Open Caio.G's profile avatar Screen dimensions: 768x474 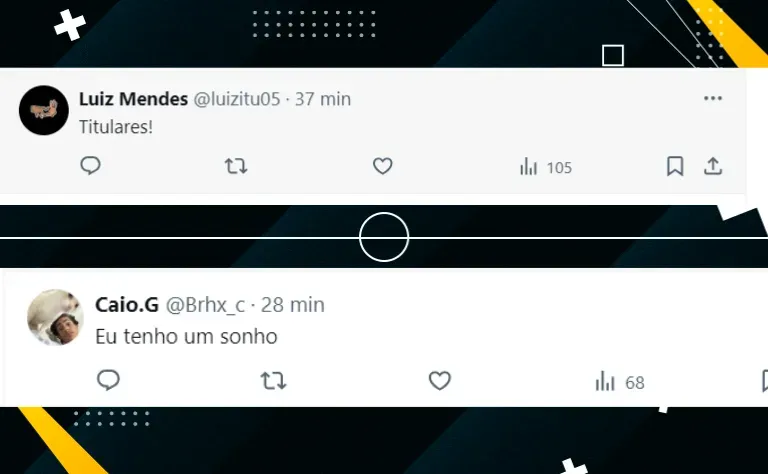point(55,317)
